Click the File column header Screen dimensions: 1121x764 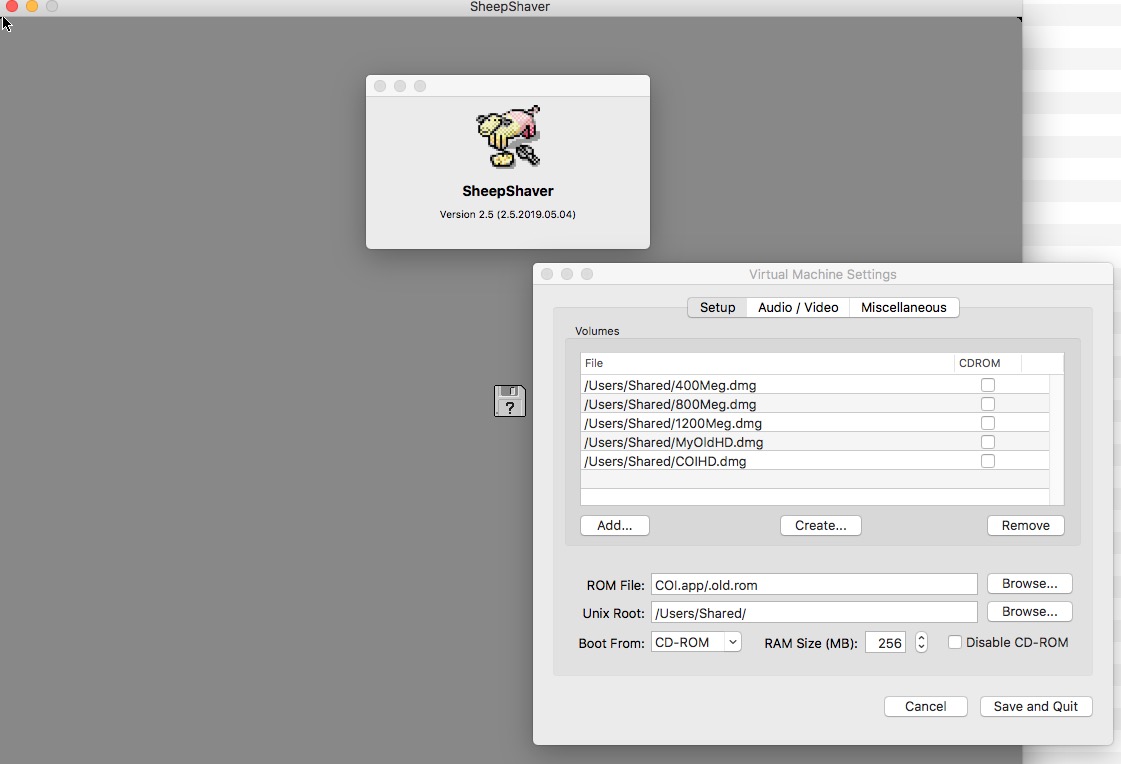[767, 363]
